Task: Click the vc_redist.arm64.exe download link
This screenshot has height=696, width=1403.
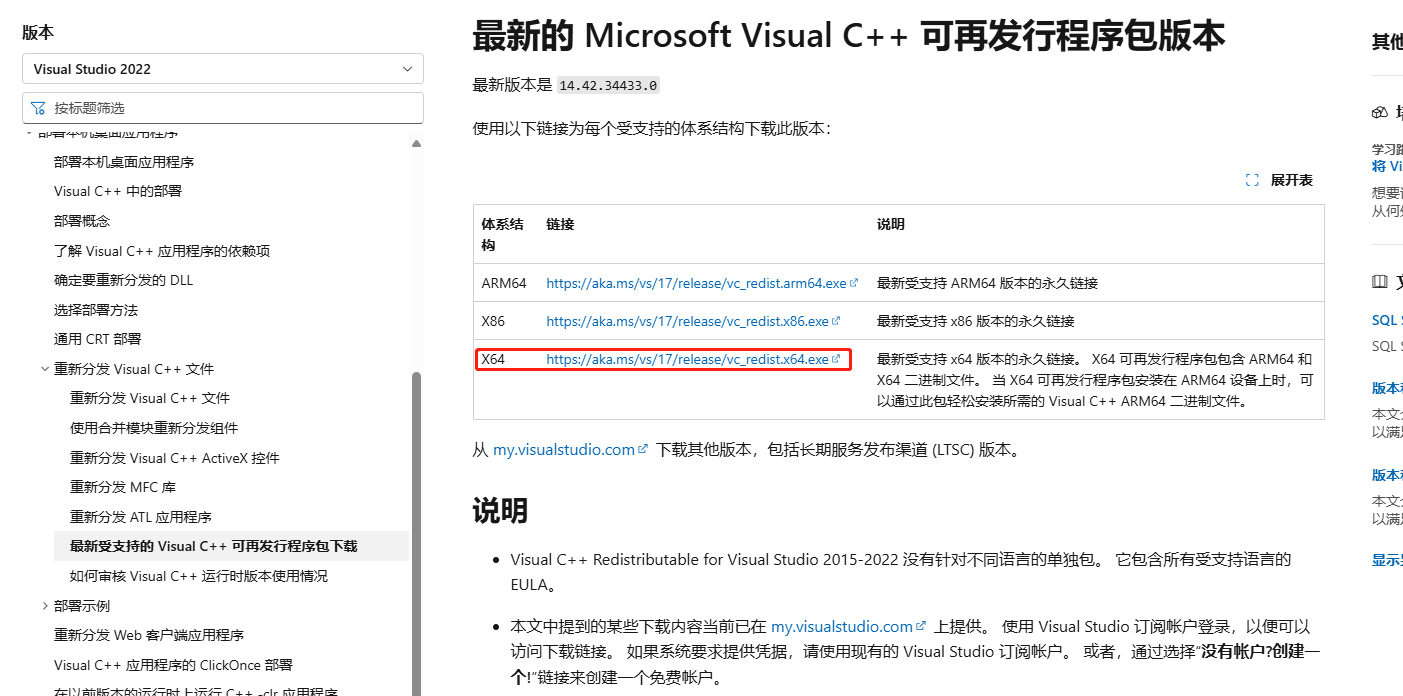Action: click(695, 283)
